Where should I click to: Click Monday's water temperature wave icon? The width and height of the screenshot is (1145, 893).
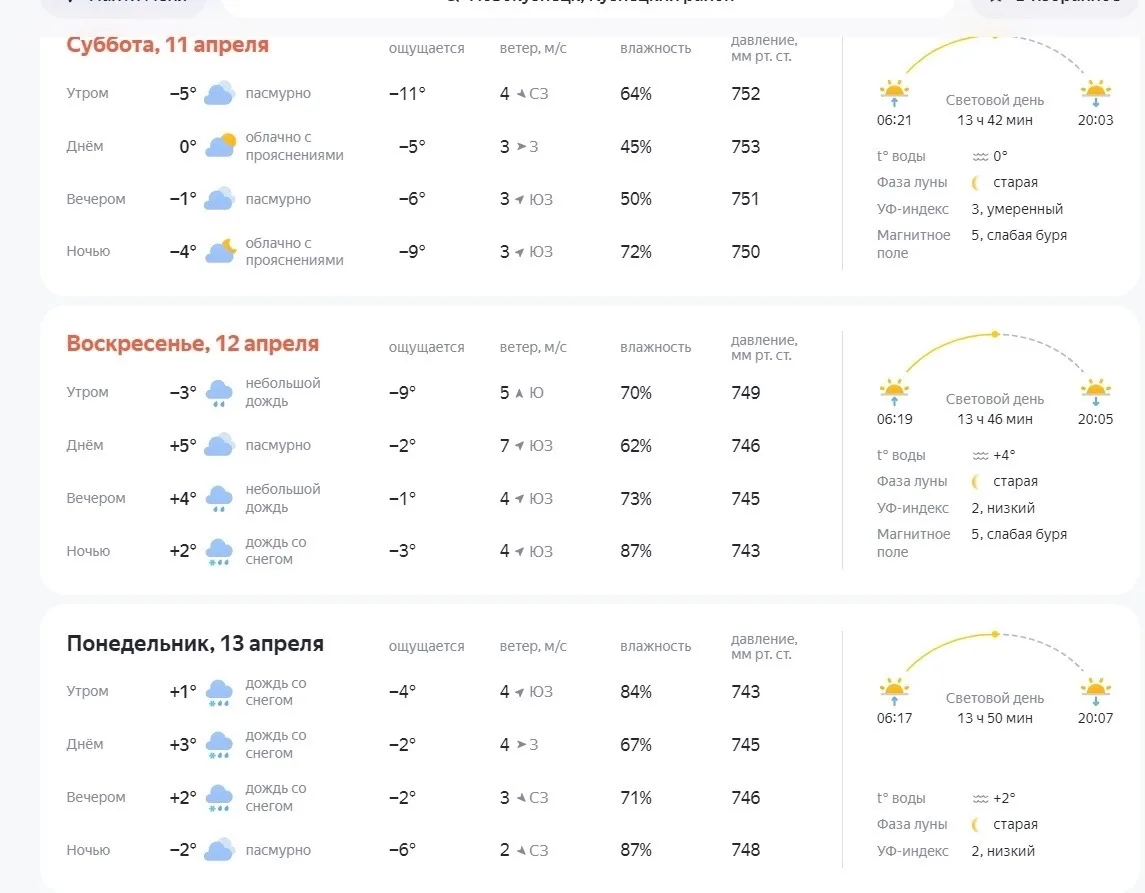[980, 799]
